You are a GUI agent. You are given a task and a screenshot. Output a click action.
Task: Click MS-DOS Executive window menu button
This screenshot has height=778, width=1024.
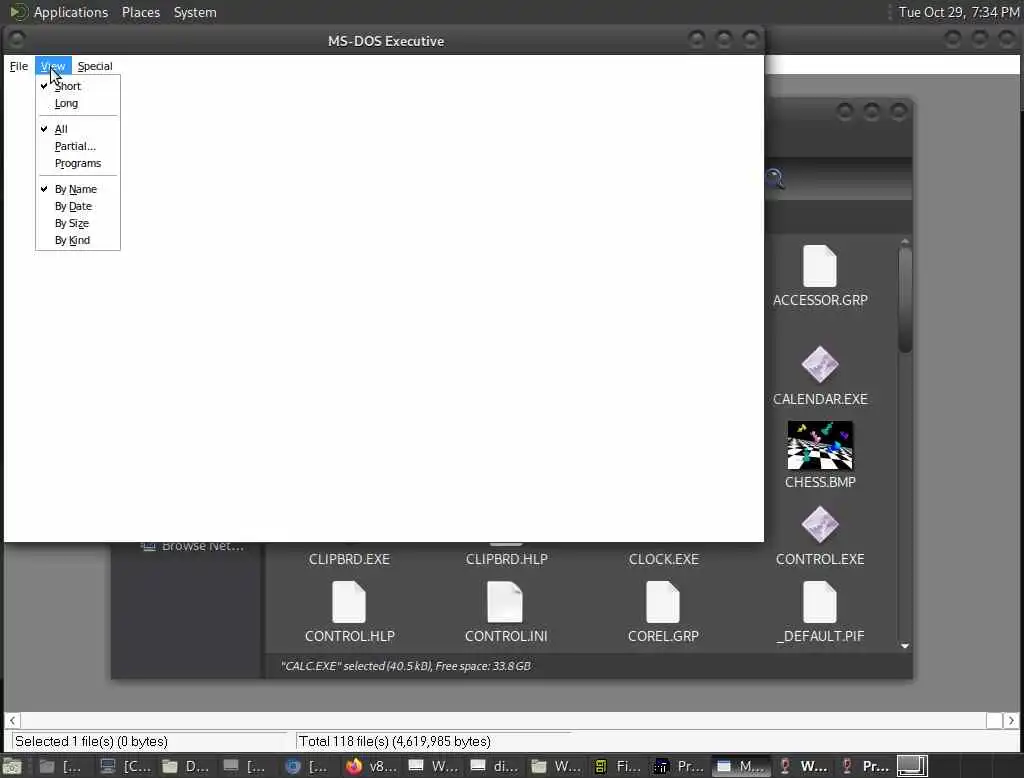click(x=16, y=40)
